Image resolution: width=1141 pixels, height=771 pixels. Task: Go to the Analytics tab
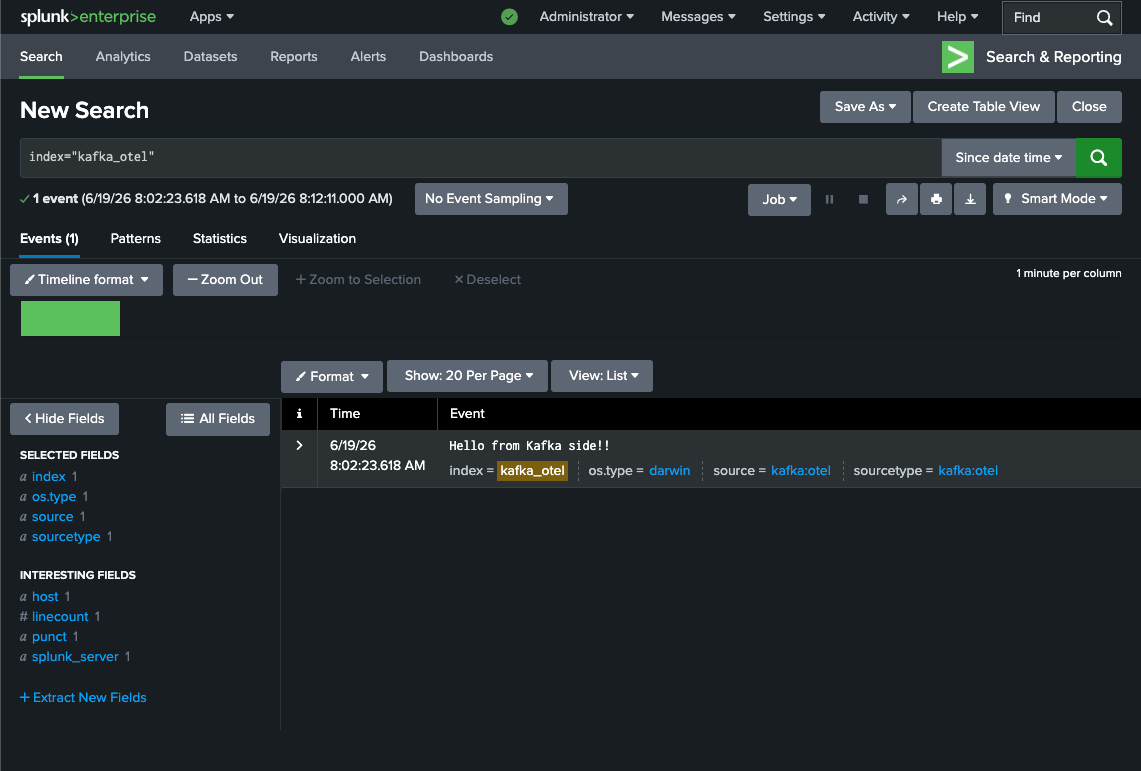point(123,57)
